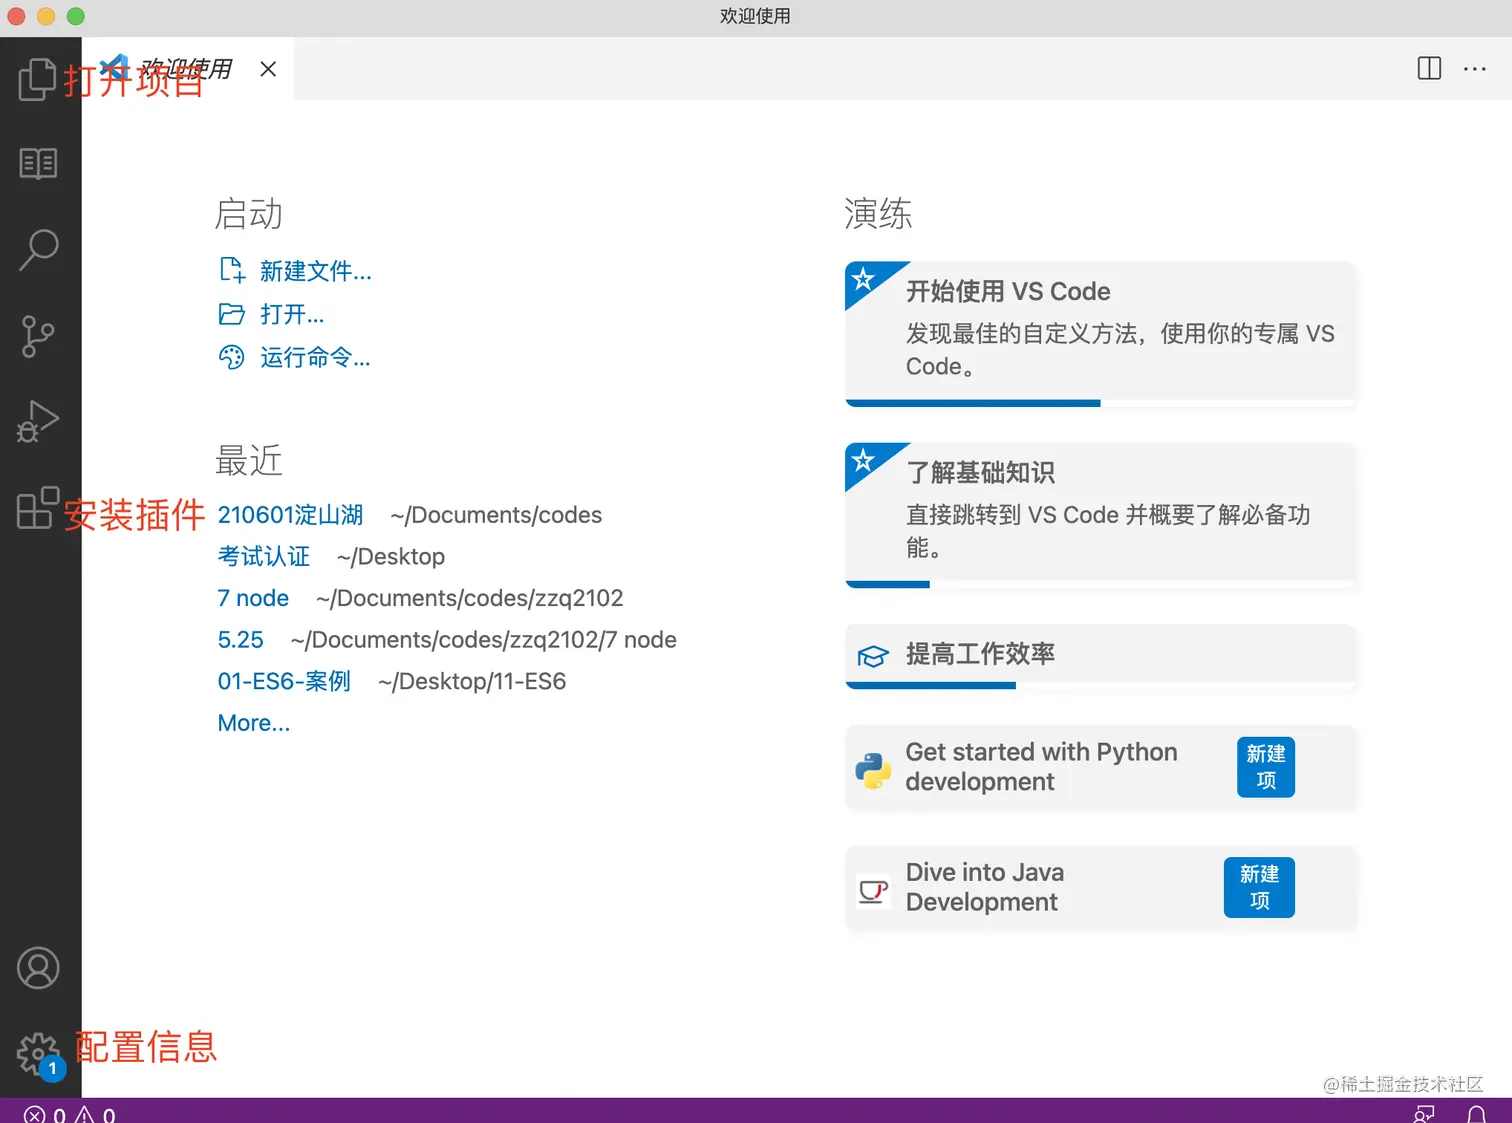Click the folder icon beside 打开

232,314
